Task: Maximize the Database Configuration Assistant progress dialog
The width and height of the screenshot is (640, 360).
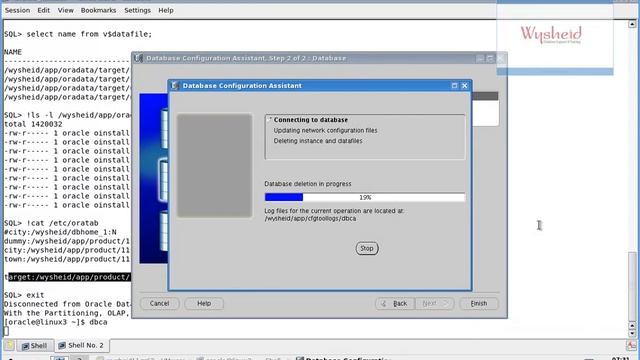Action: 454,86
